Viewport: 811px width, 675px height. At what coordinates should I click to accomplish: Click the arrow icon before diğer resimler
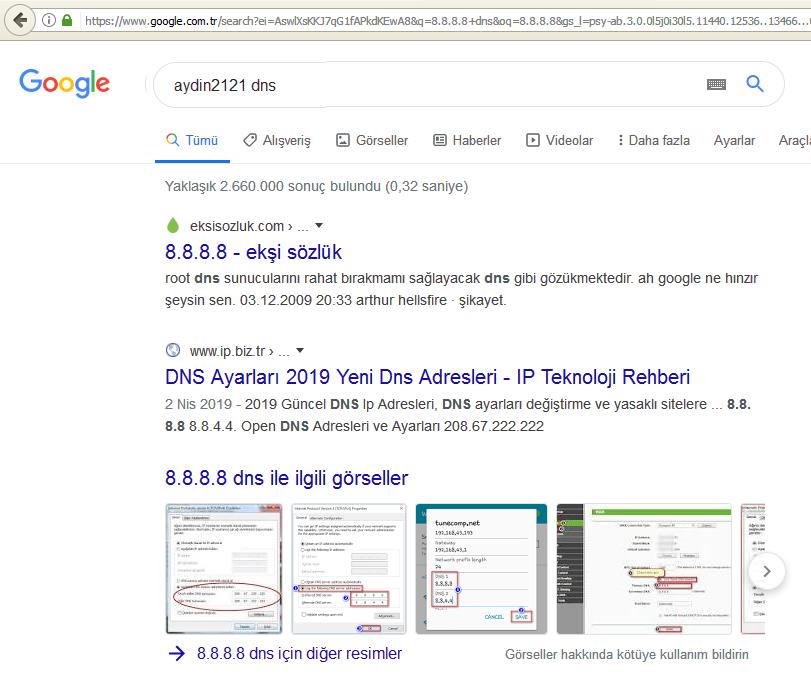pos(176,653)
